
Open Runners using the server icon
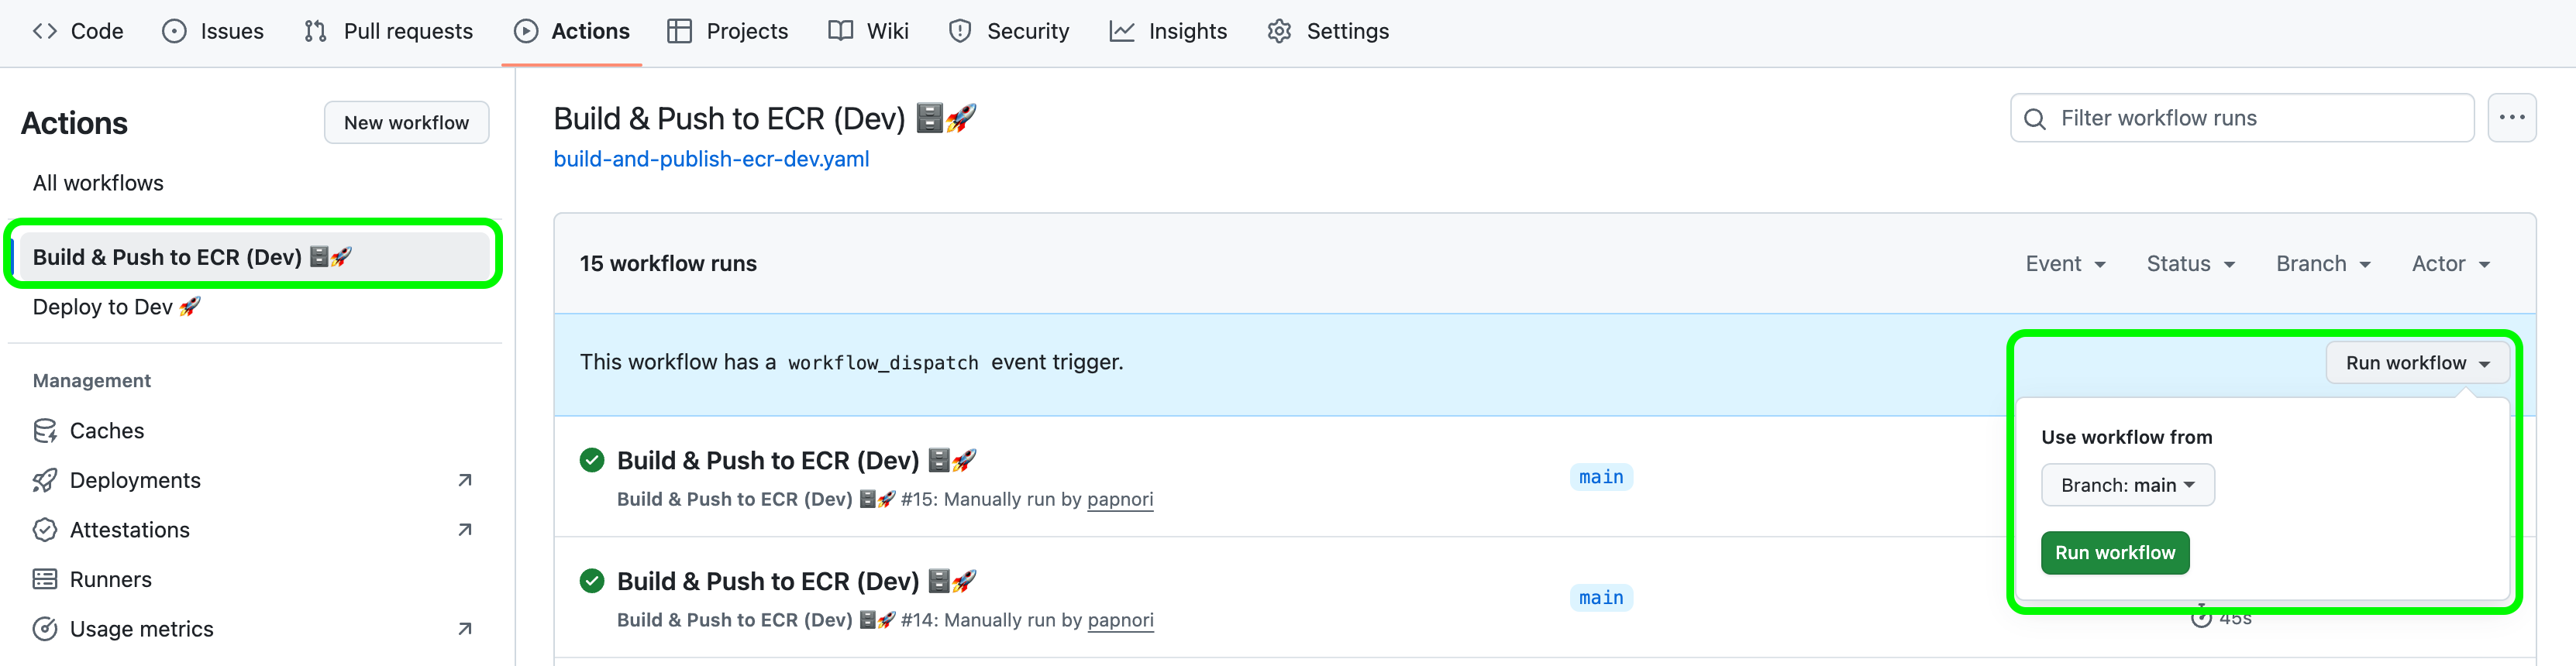click(46, 579)
